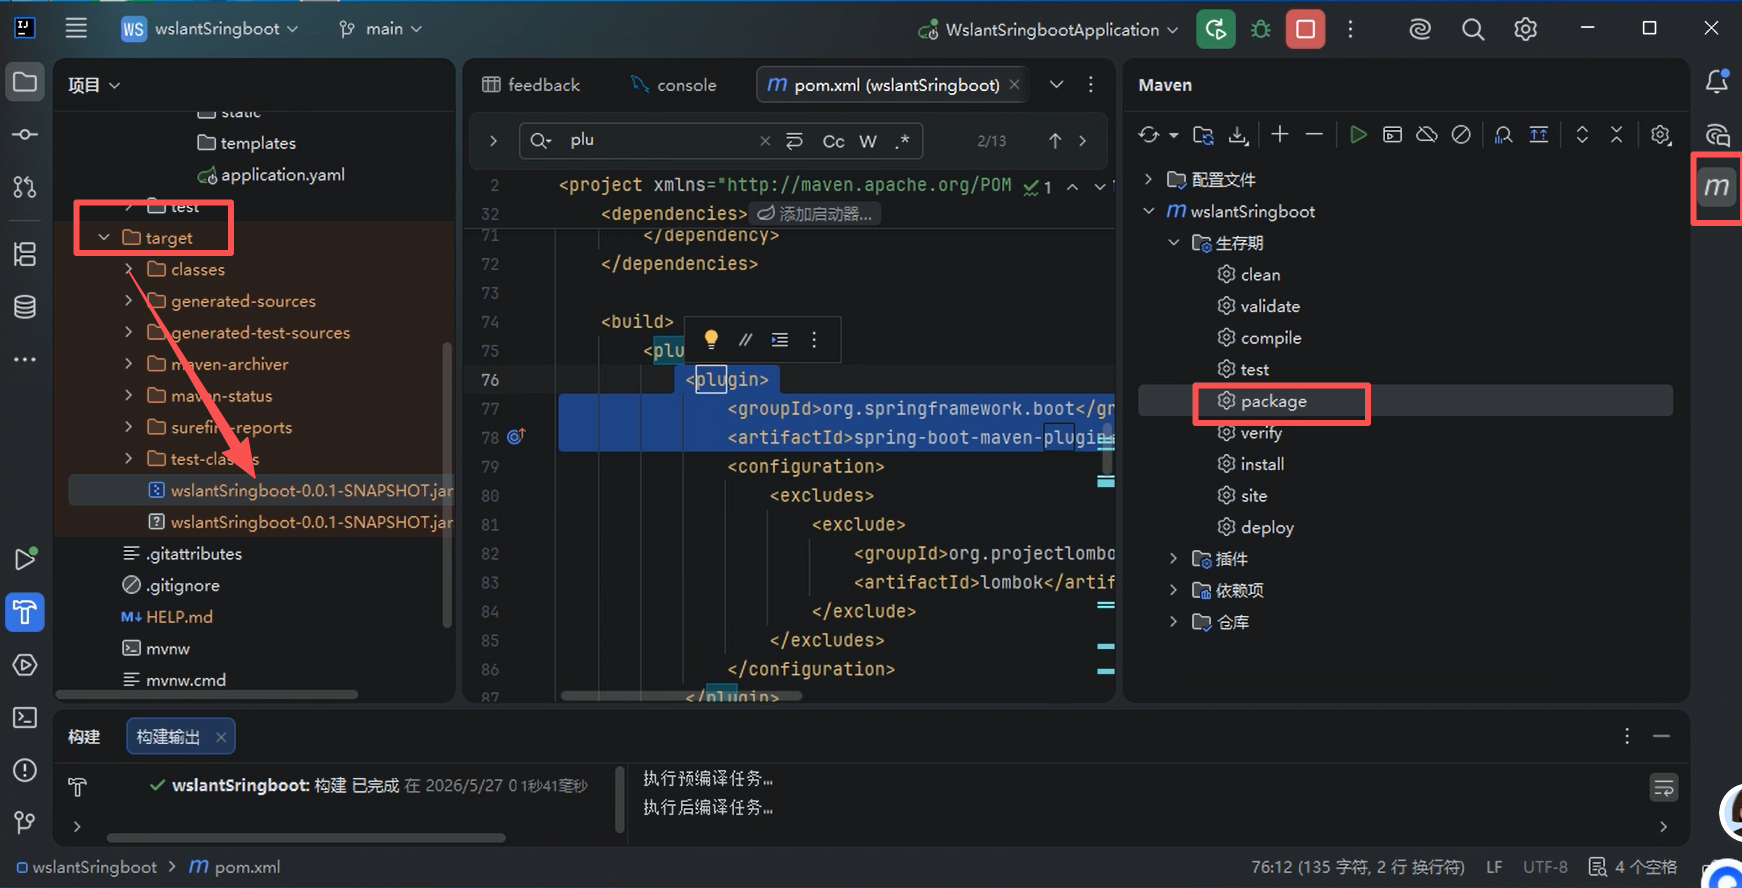1742x888 pixels.
Task: Show hidden editor tabs list
Action: 1056,84
